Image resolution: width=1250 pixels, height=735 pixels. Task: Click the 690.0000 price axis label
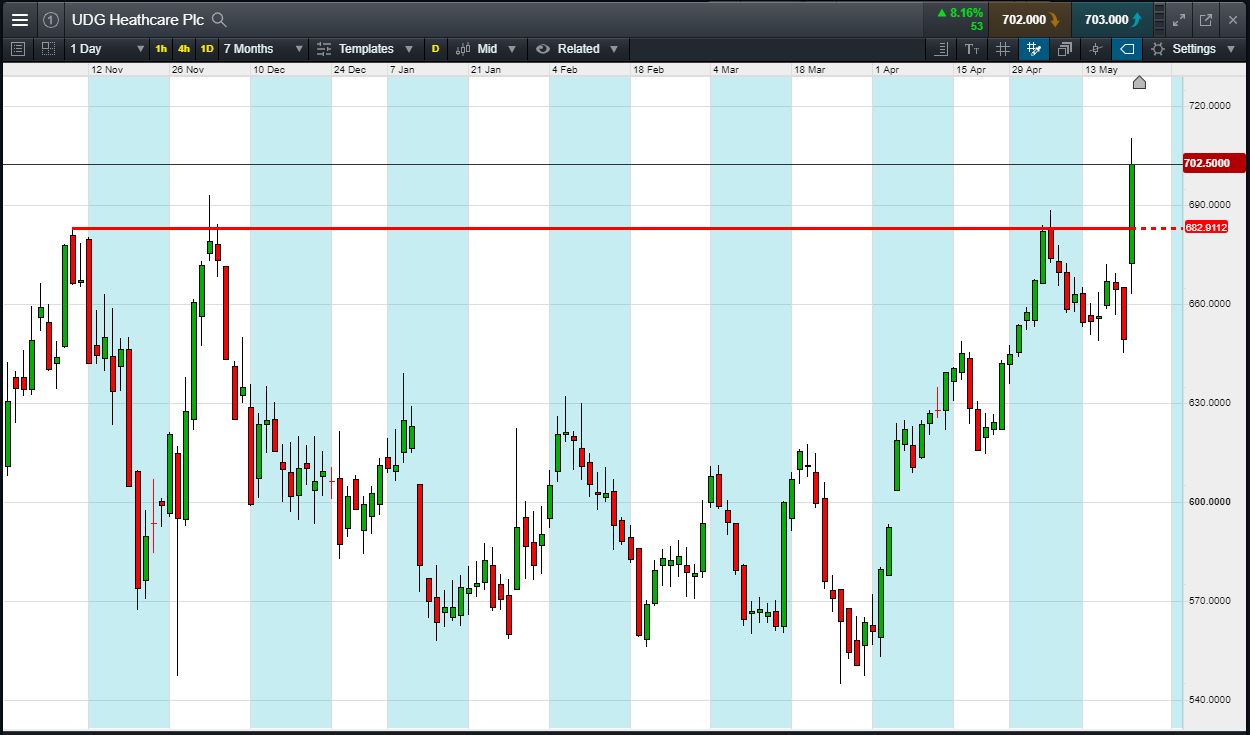[x=1208, y=204]
